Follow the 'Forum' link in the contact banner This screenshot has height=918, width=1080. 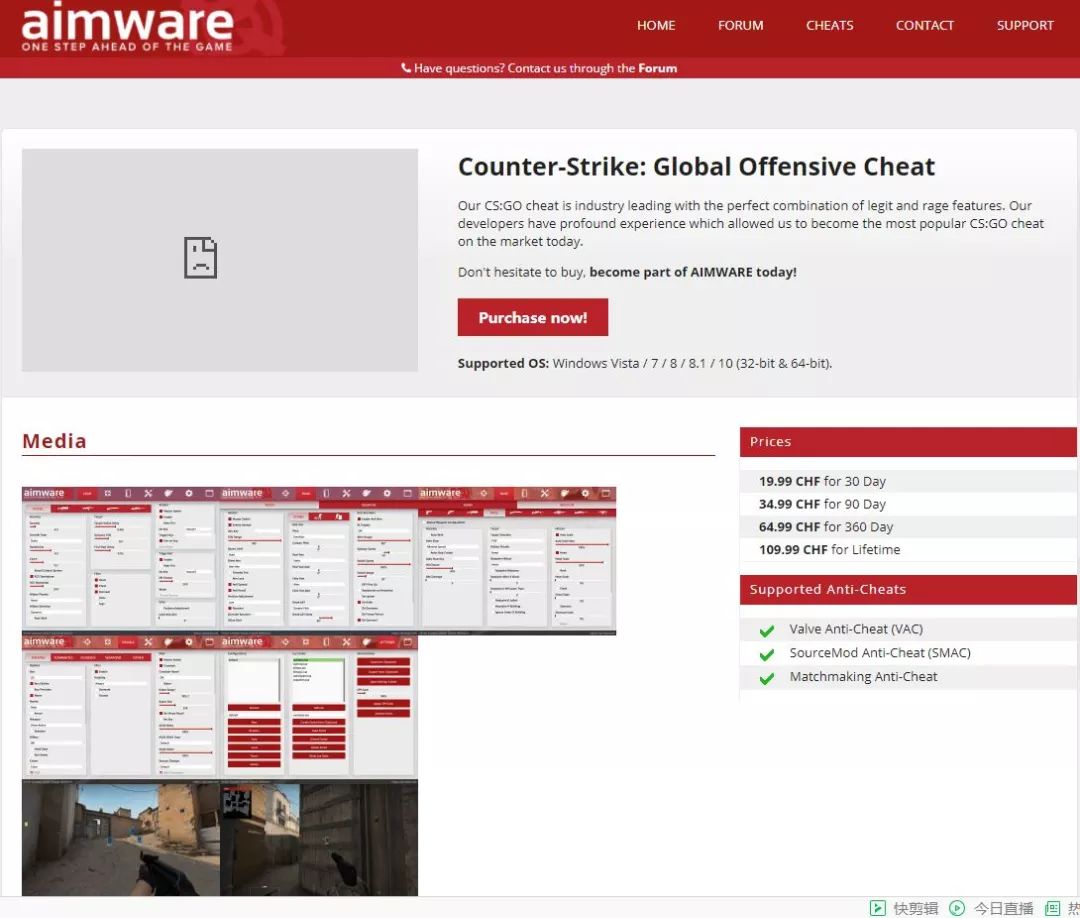click(x=657, y=68)
